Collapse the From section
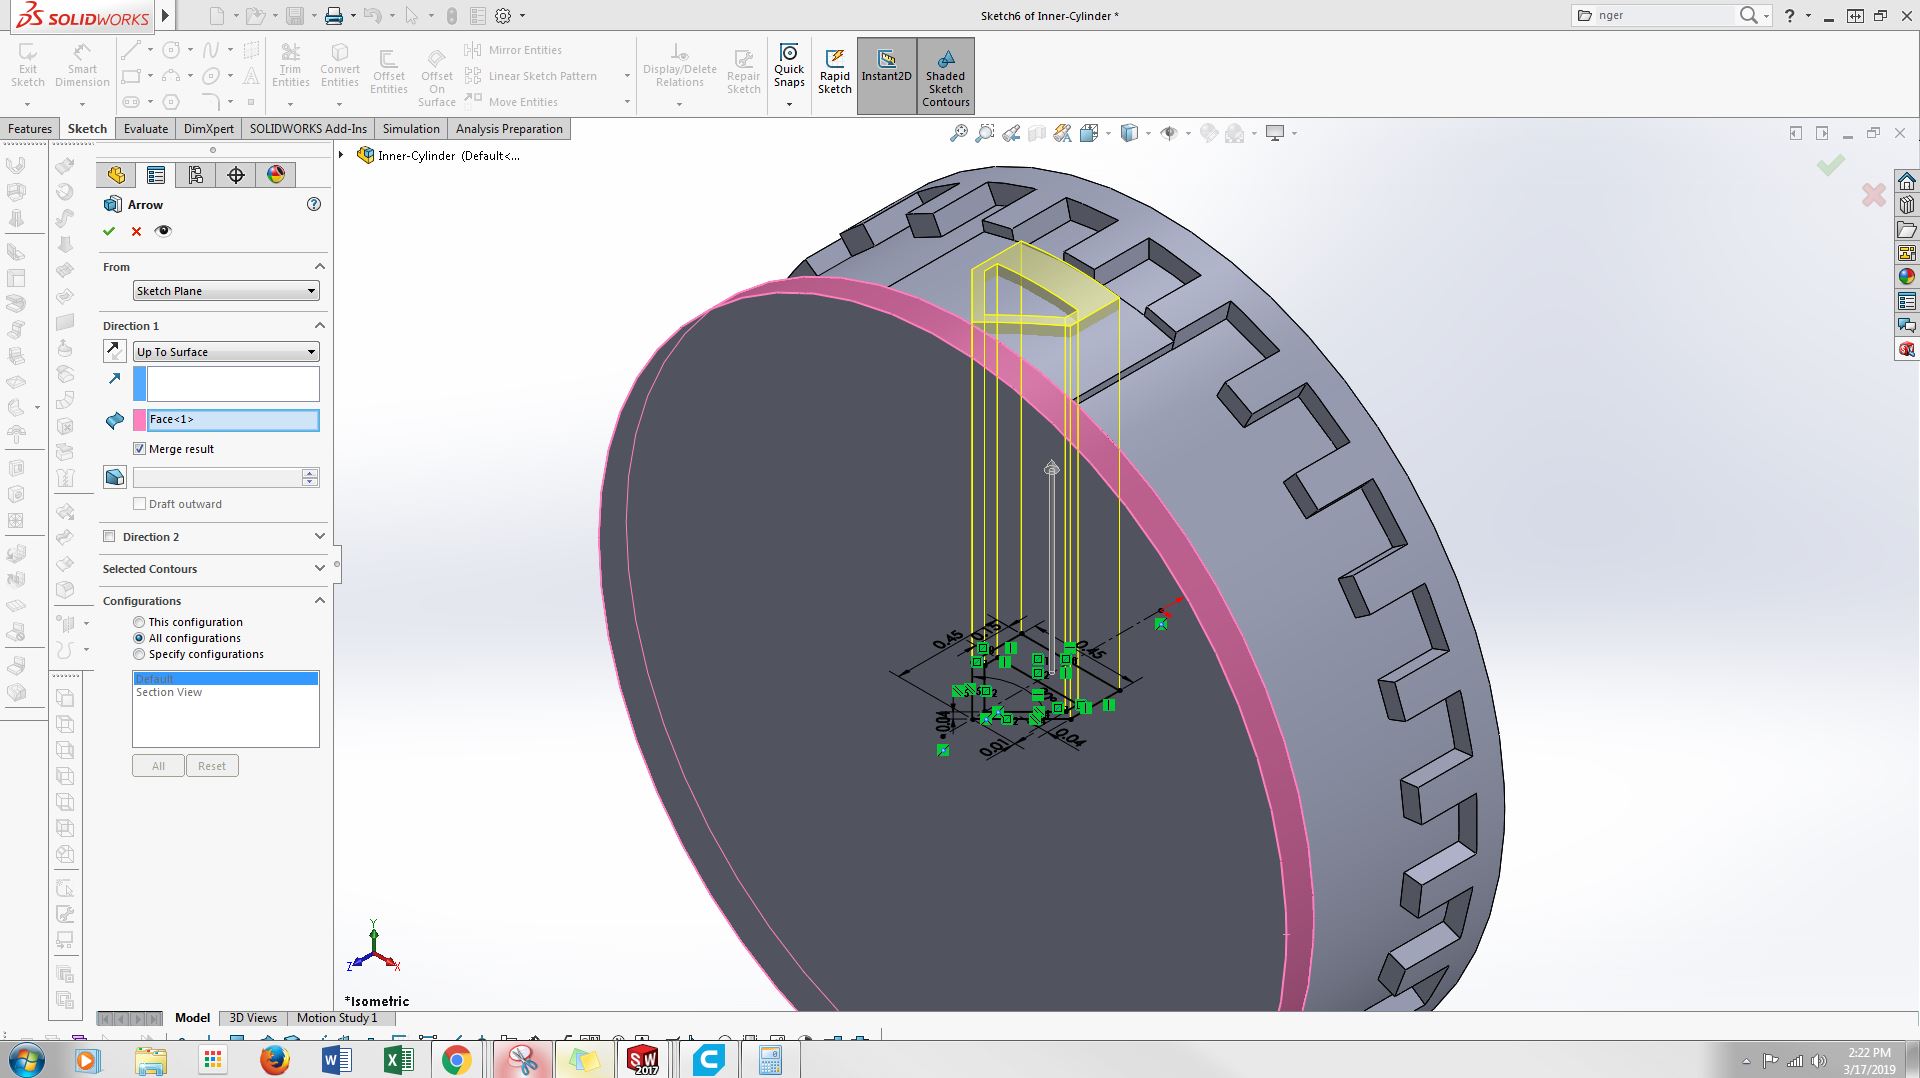This screenshot has width=1920, height=1078. pos(320,266)
